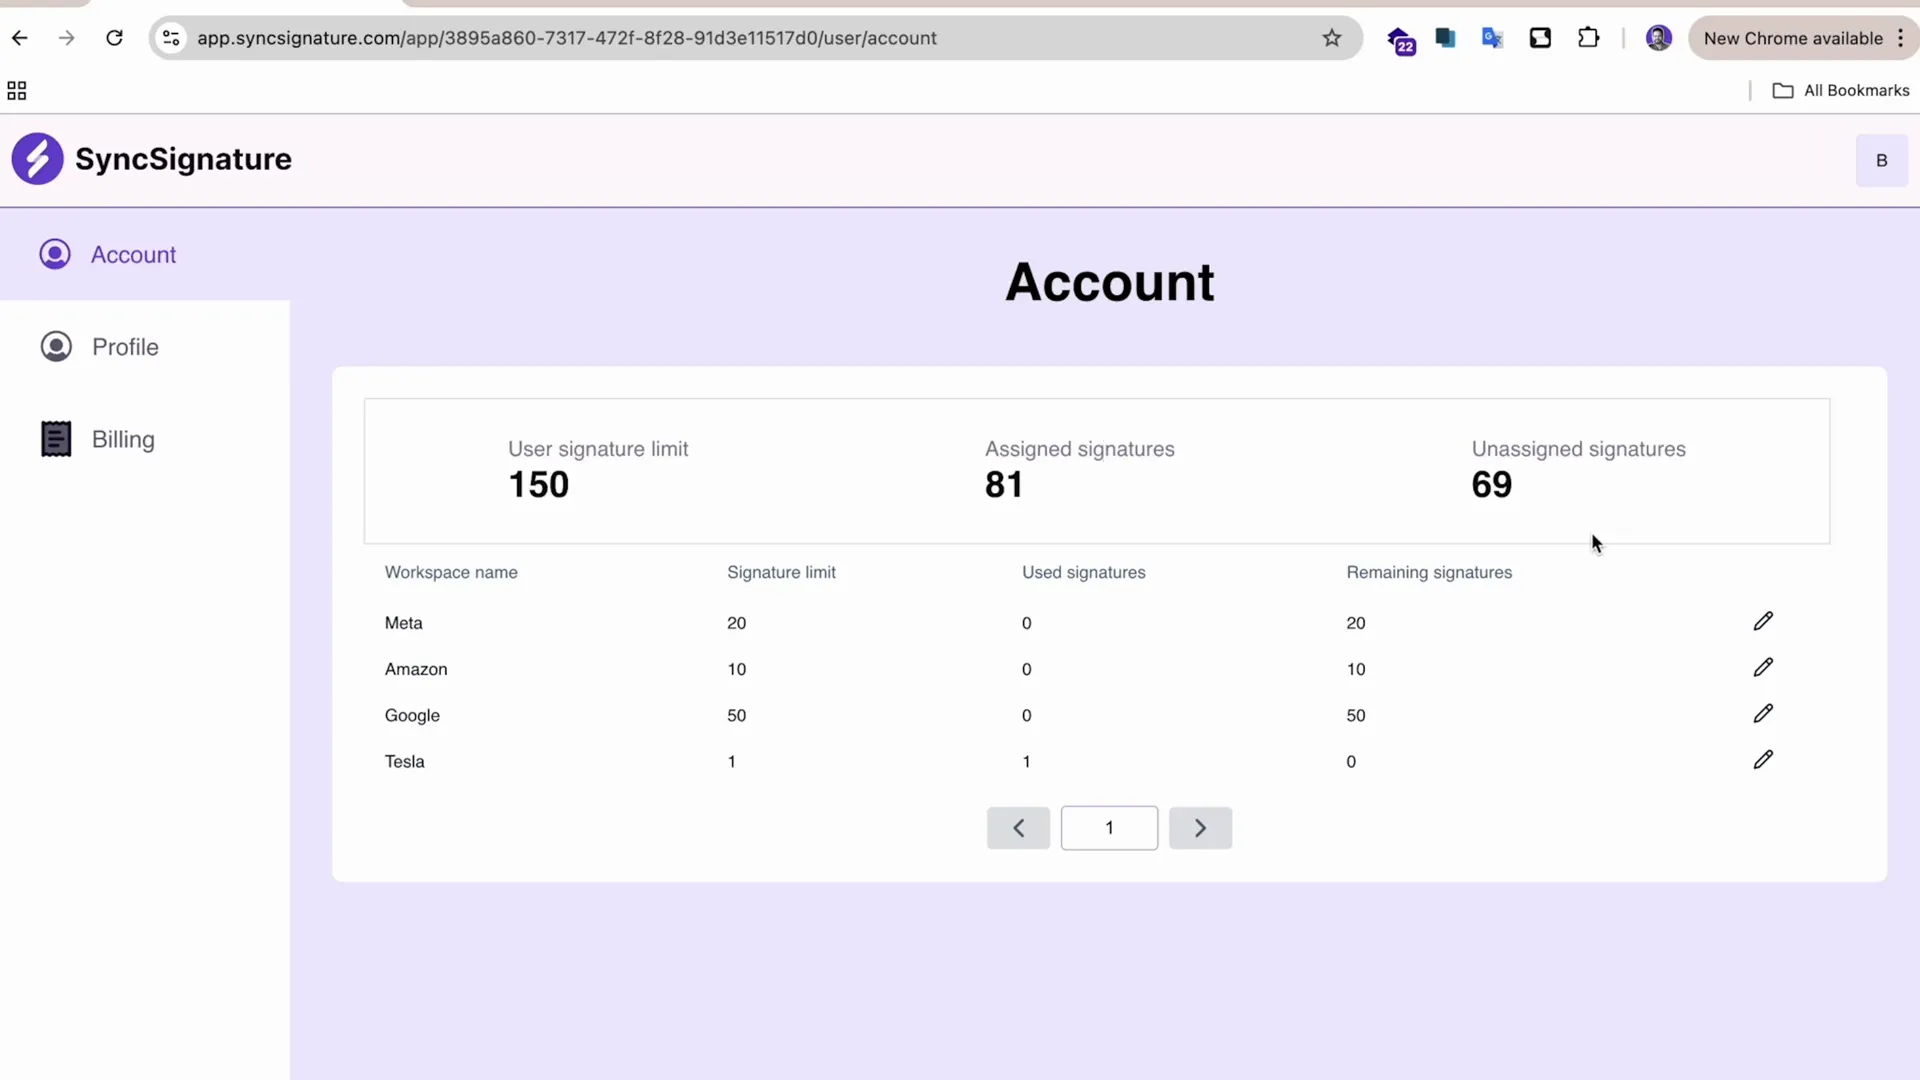Click the edit icon for Amazon workspace
1920x1080 pixels.
(1763, 669)
